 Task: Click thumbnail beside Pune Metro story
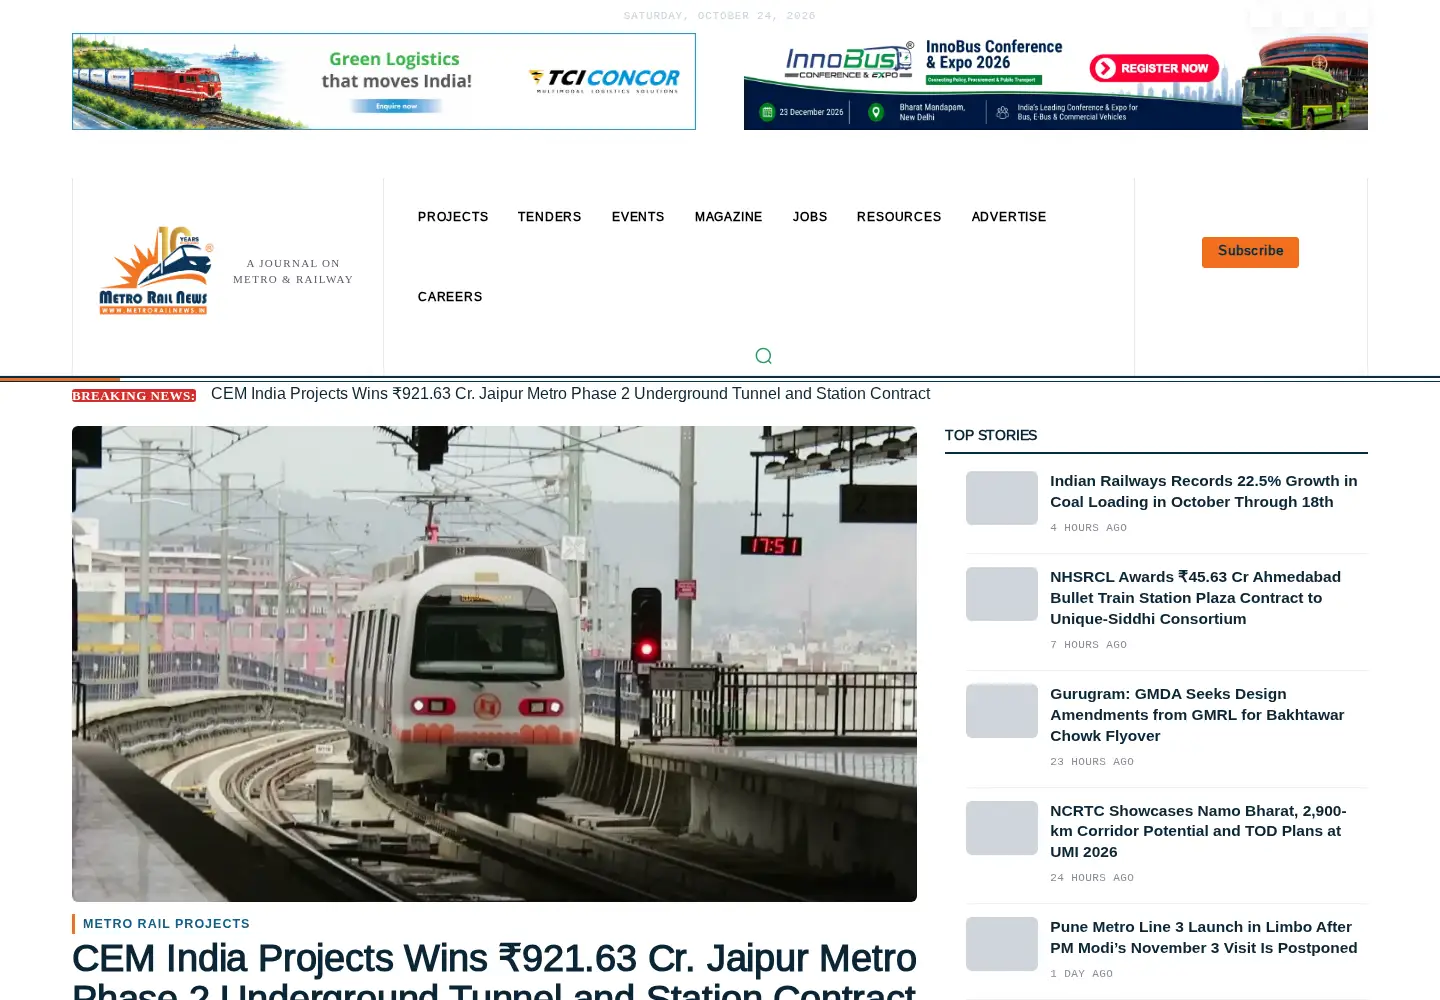point(1002,944)
